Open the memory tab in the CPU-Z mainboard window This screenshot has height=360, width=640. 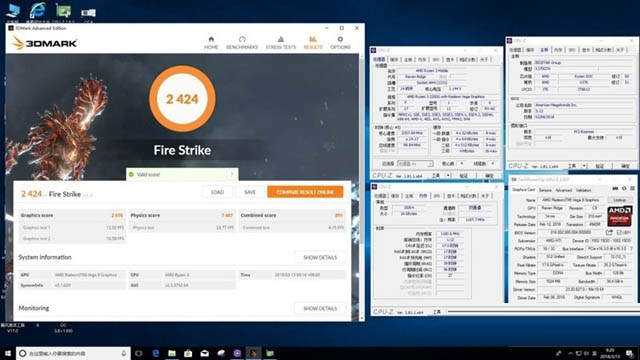[558, 50]
